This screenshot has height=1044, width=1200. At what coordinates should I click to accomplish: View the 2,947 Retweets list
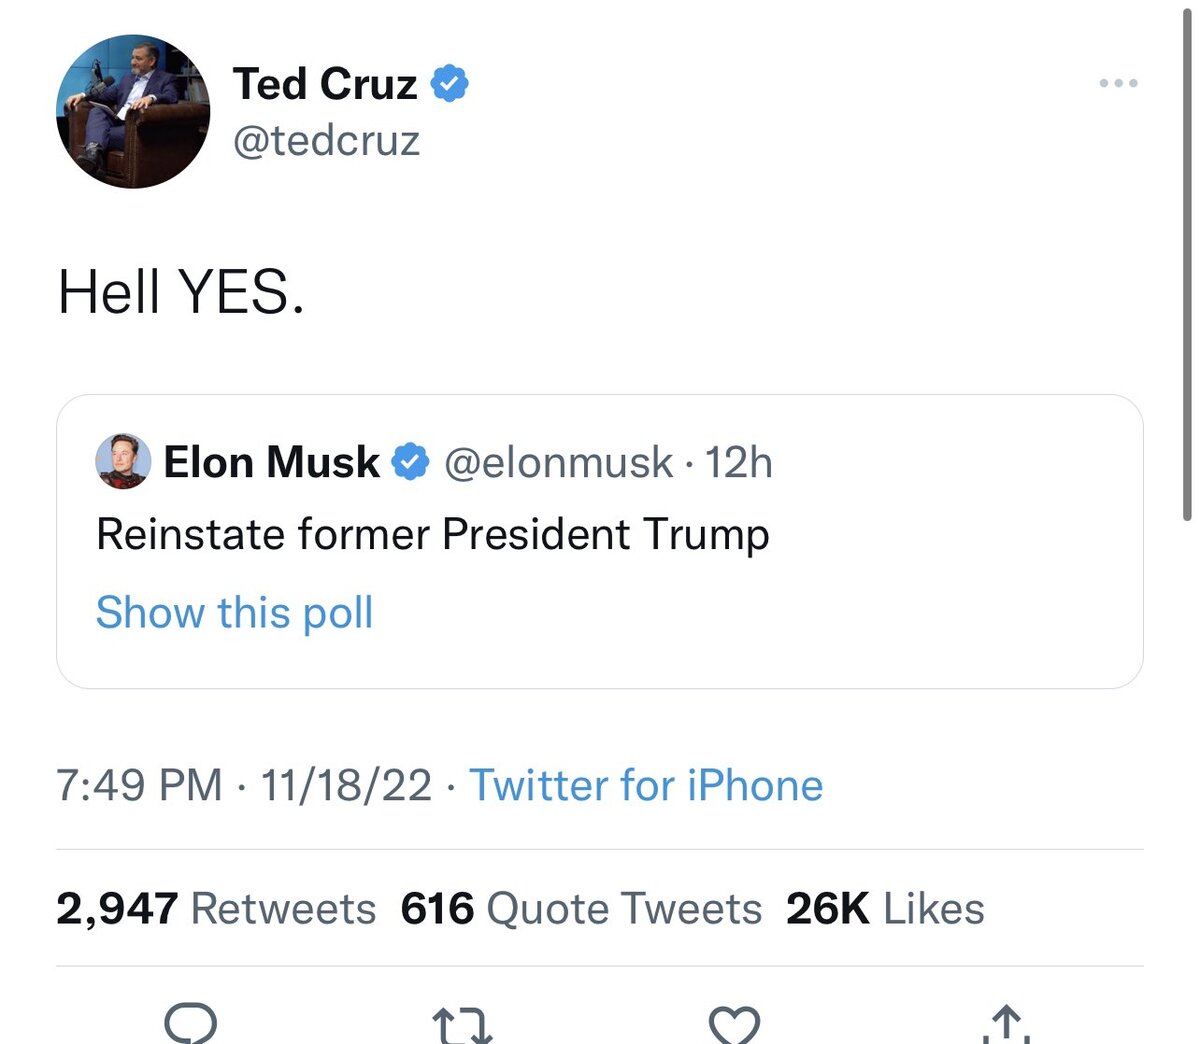[x=216, y=909]
